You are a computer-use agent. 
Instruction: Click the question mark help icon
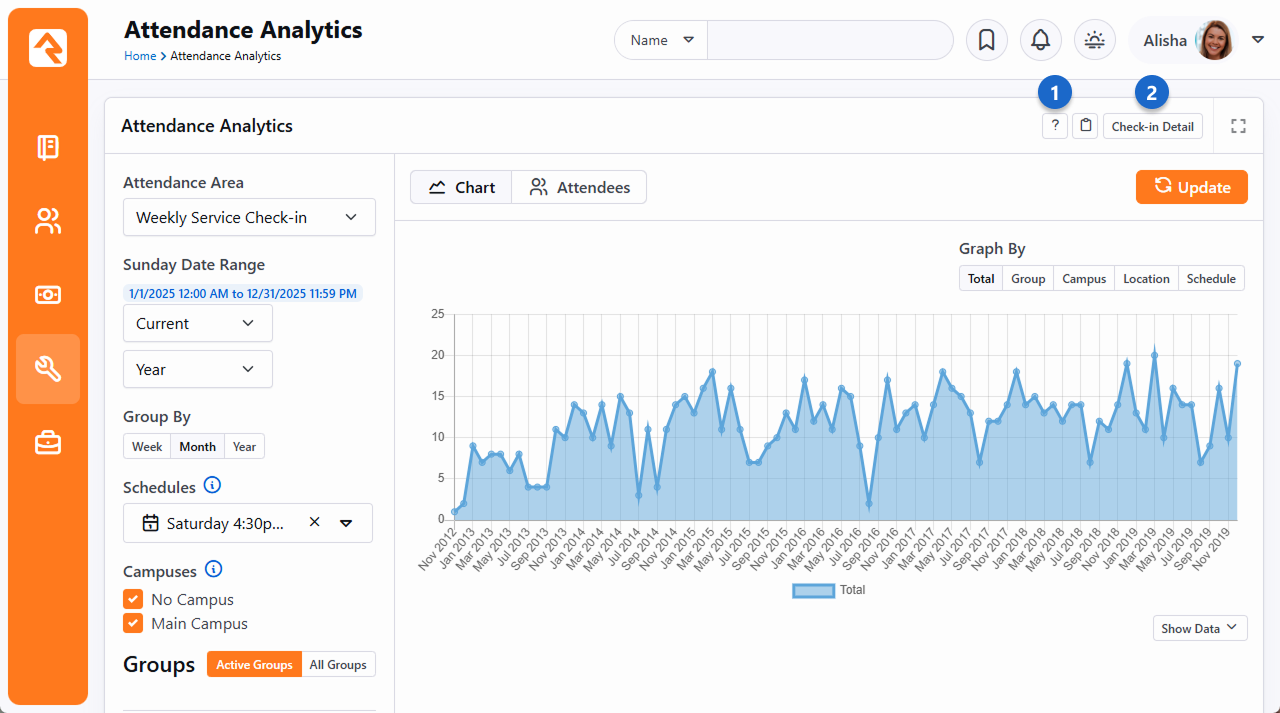click(1054, 127)
